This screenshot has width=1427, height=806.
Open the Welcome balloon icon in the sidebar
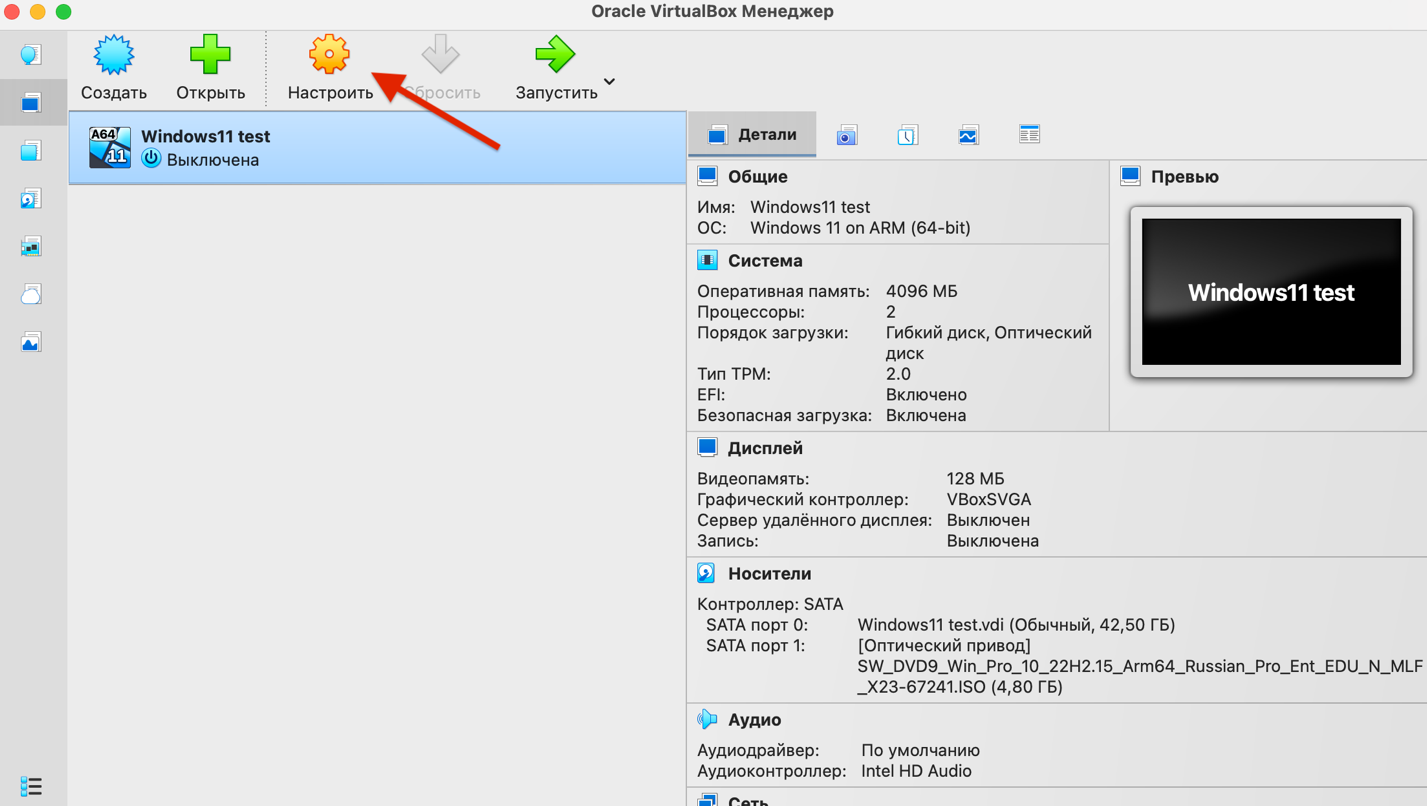(x=31, y=54)
